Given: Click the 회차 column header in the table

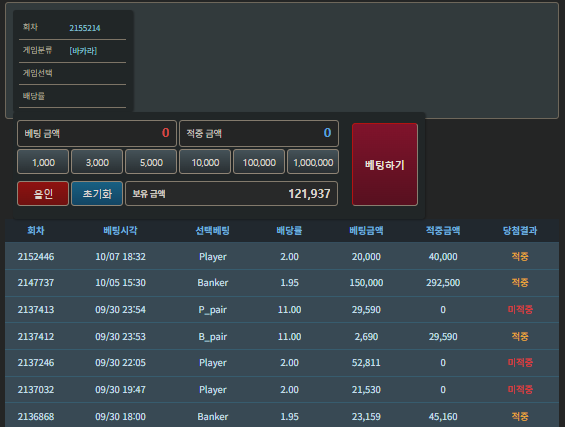Looking at the screenshot, I should [x=36, y=231].
